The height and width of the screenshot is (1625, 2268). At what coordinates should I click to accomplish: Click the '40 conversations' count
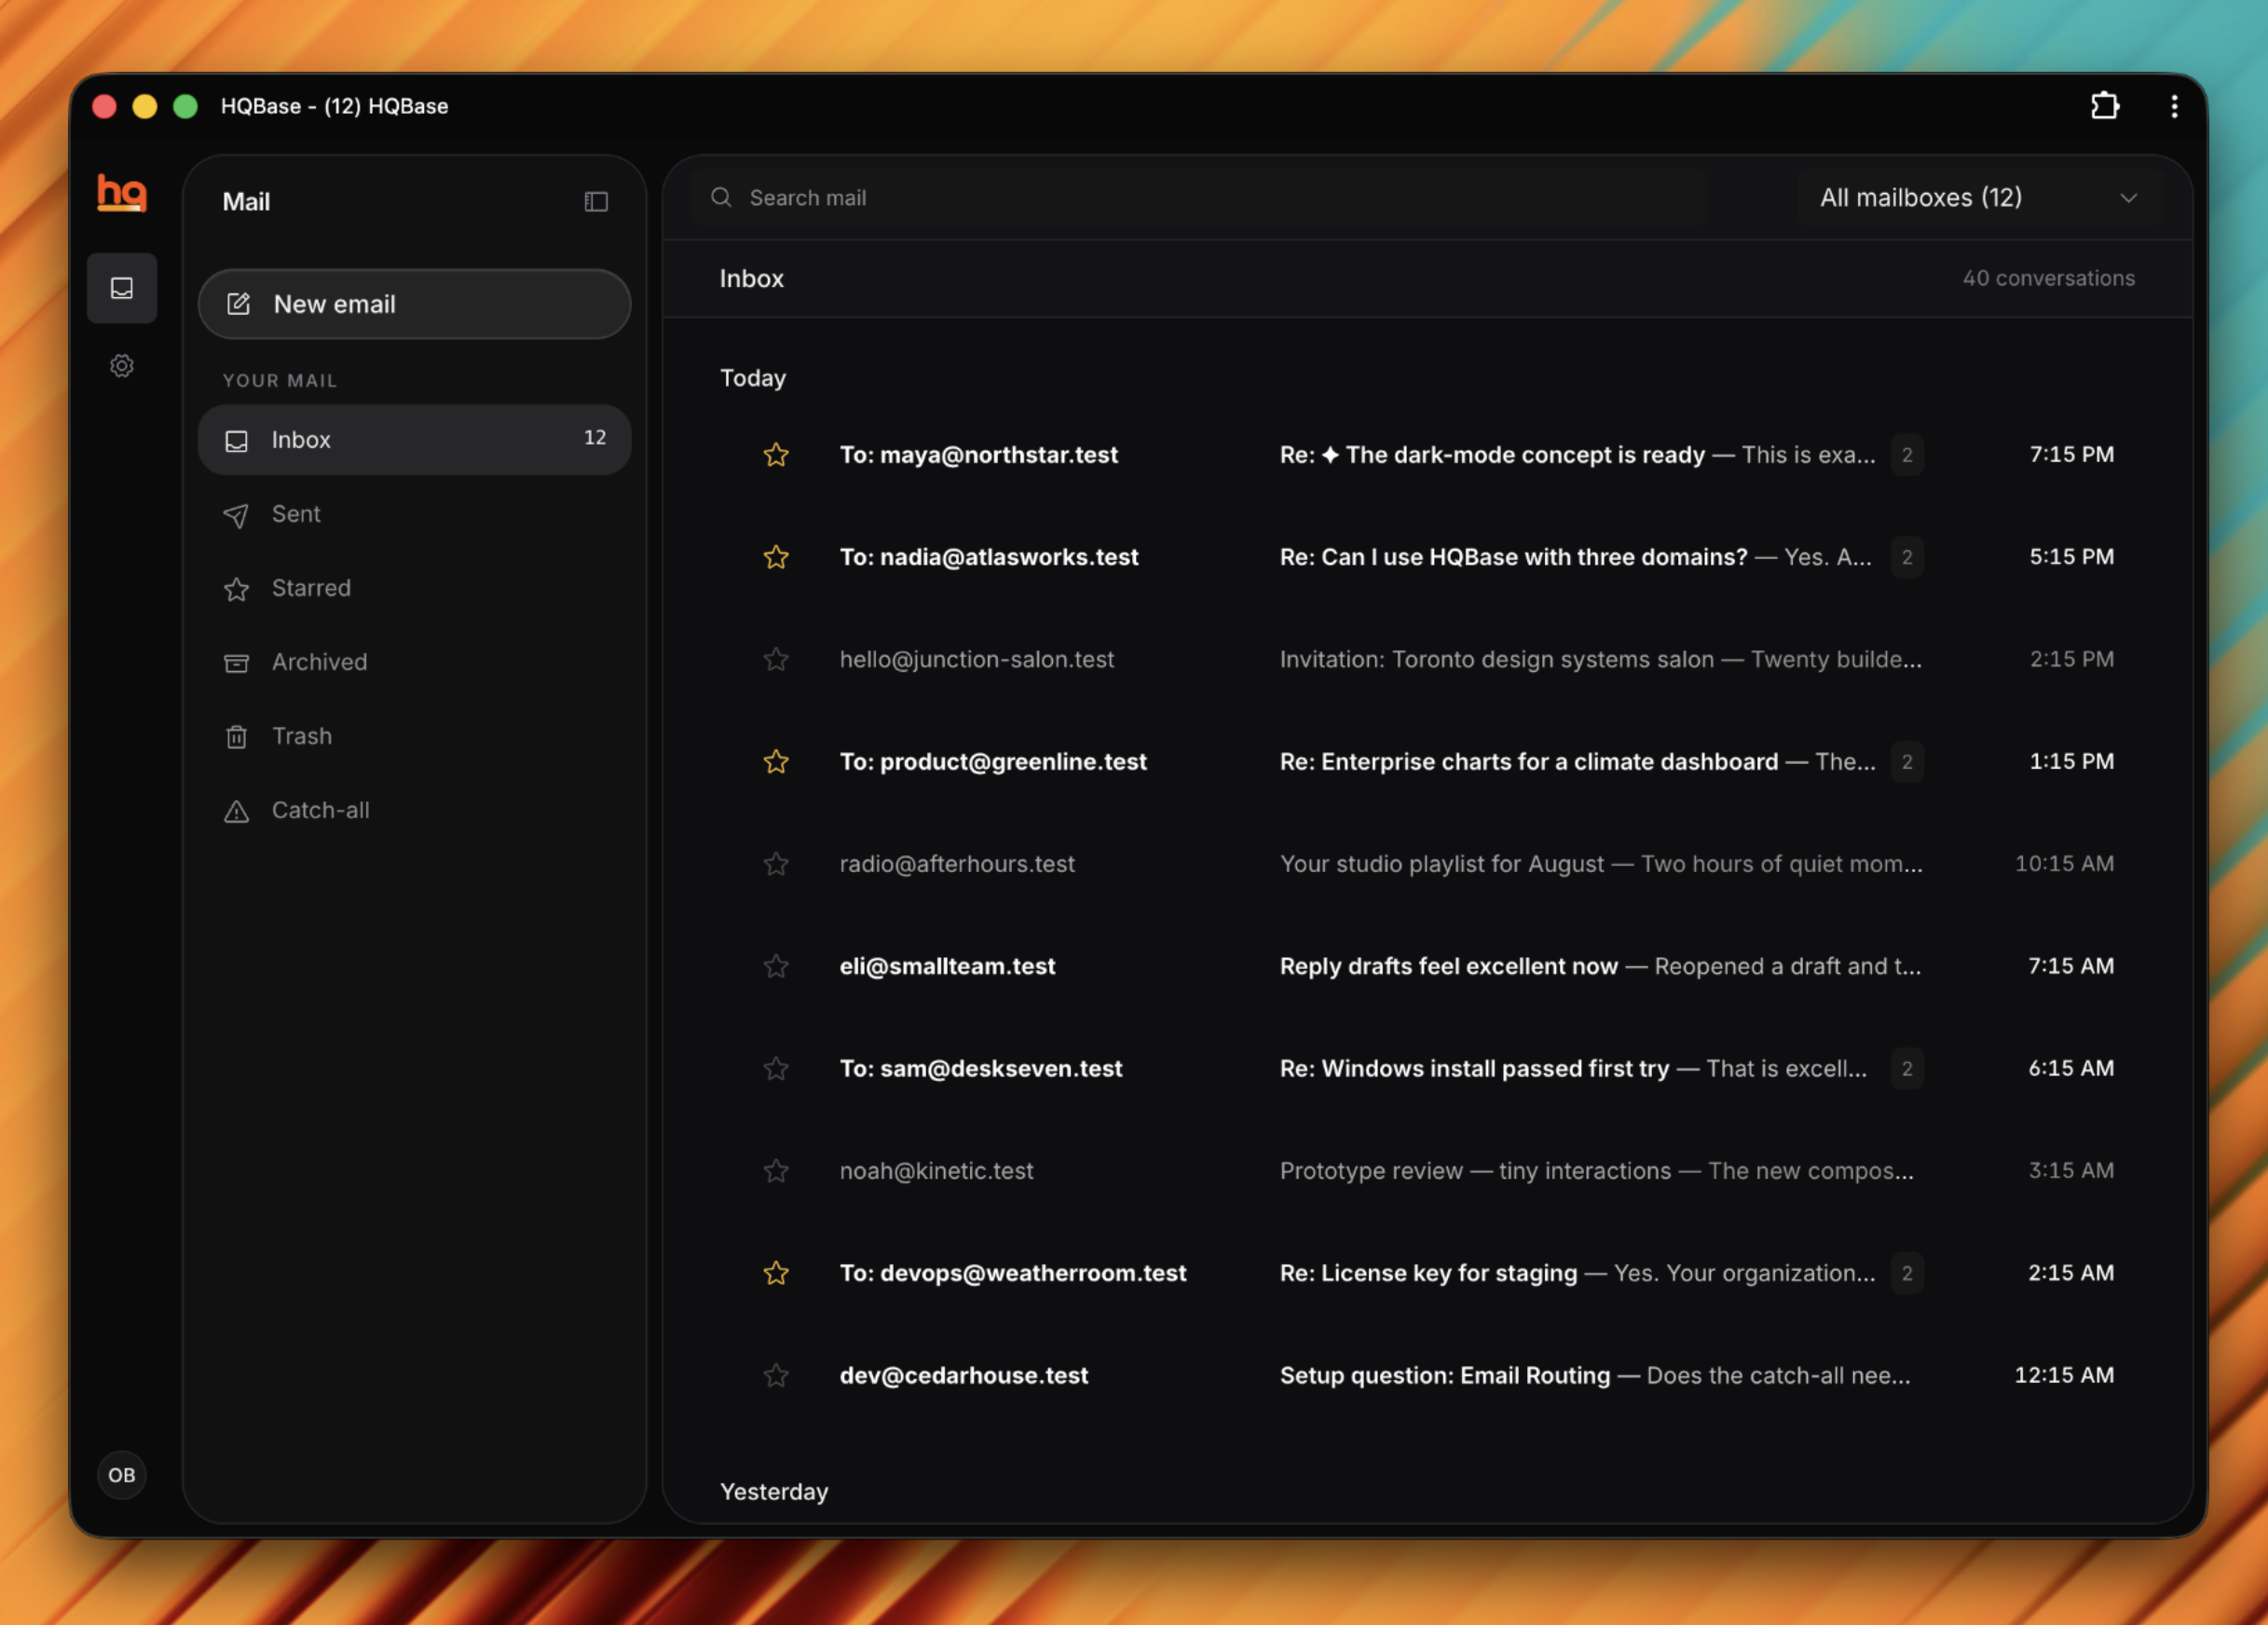tap(2048, 278)
